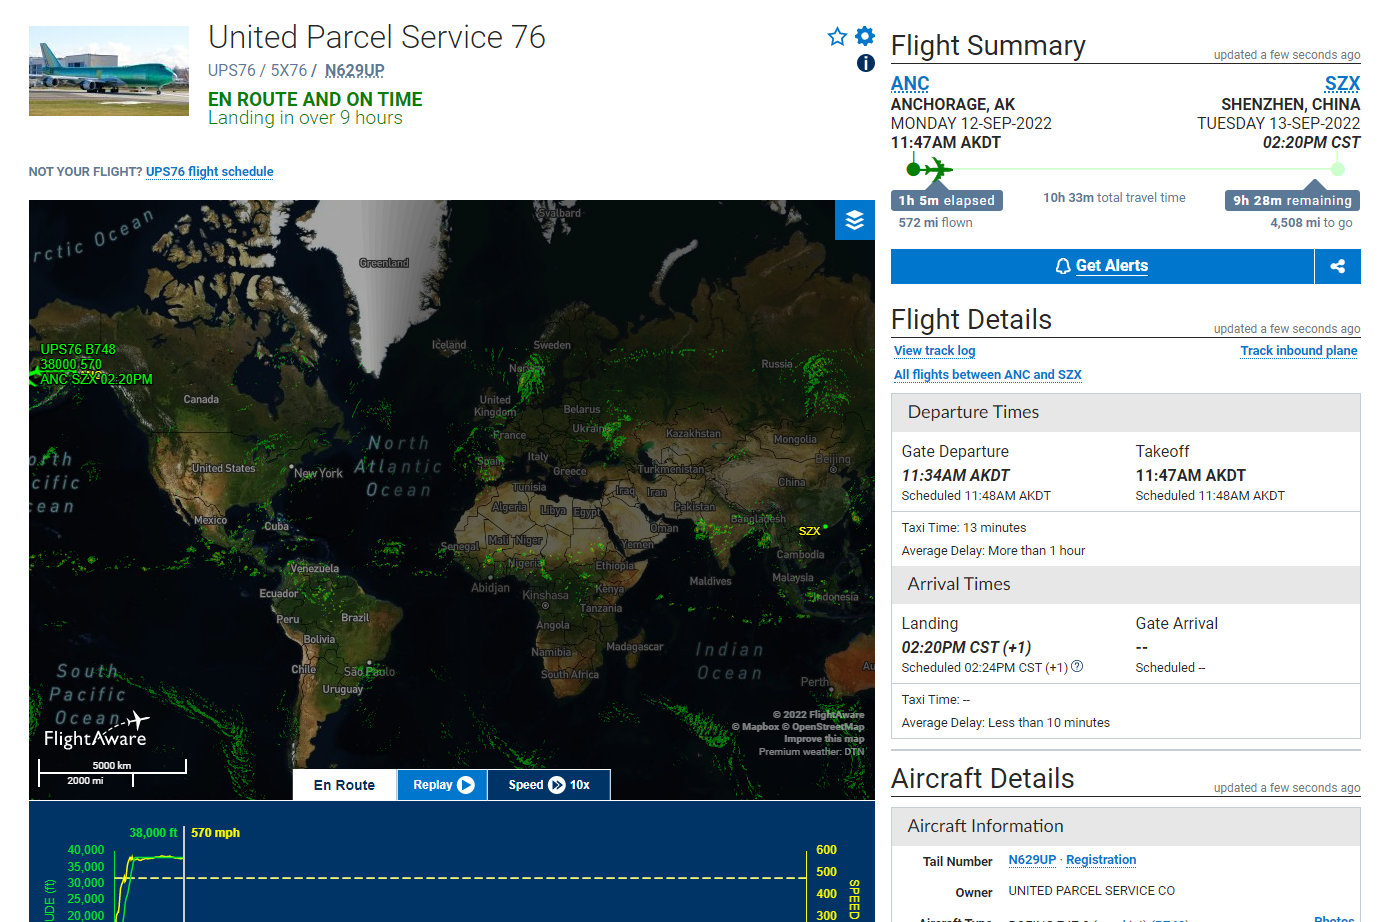
Task: Click 'Average Delay: Less than 10 minutes'
Action: pos(1006,723)
